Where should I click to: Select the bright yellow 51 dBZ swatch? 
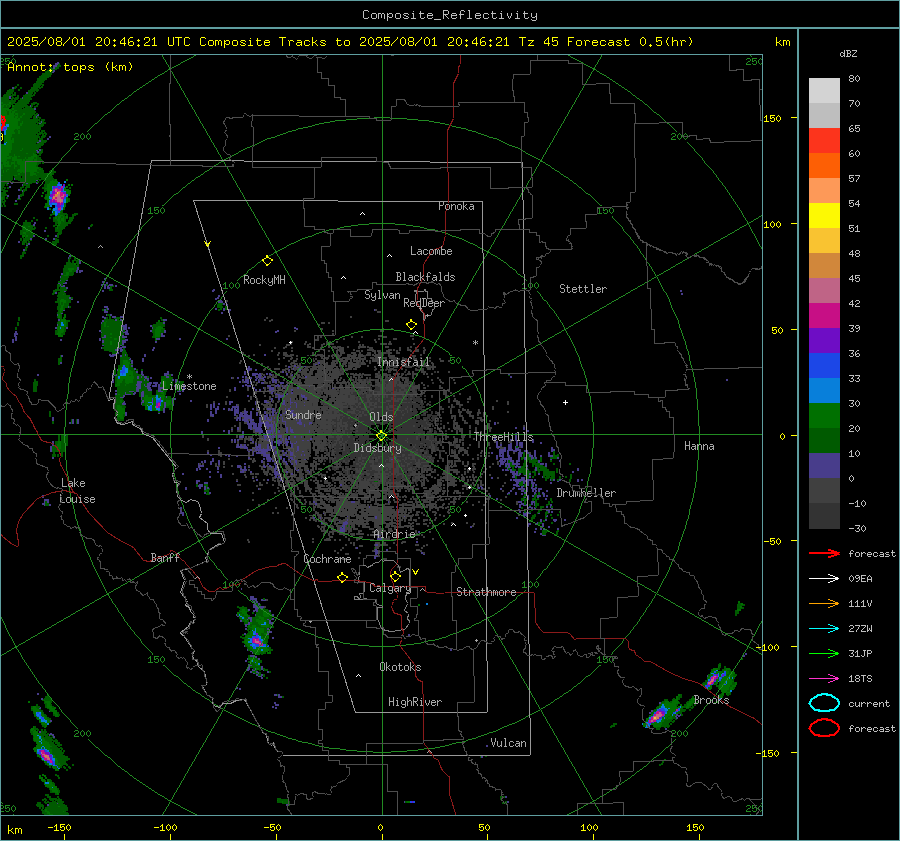824,216
